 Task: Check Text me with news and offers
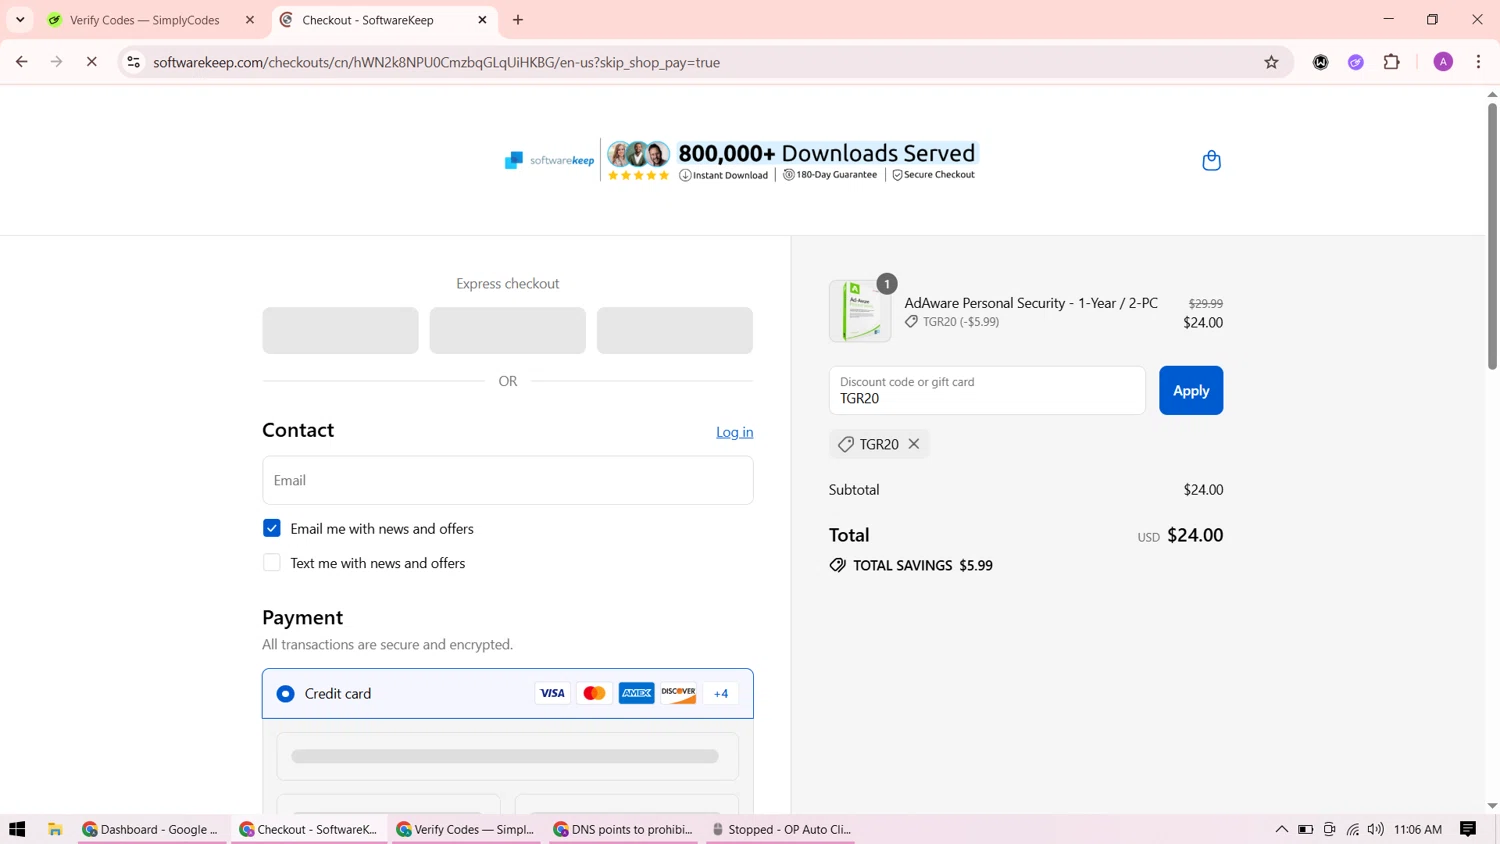click(x=272, y=563)
